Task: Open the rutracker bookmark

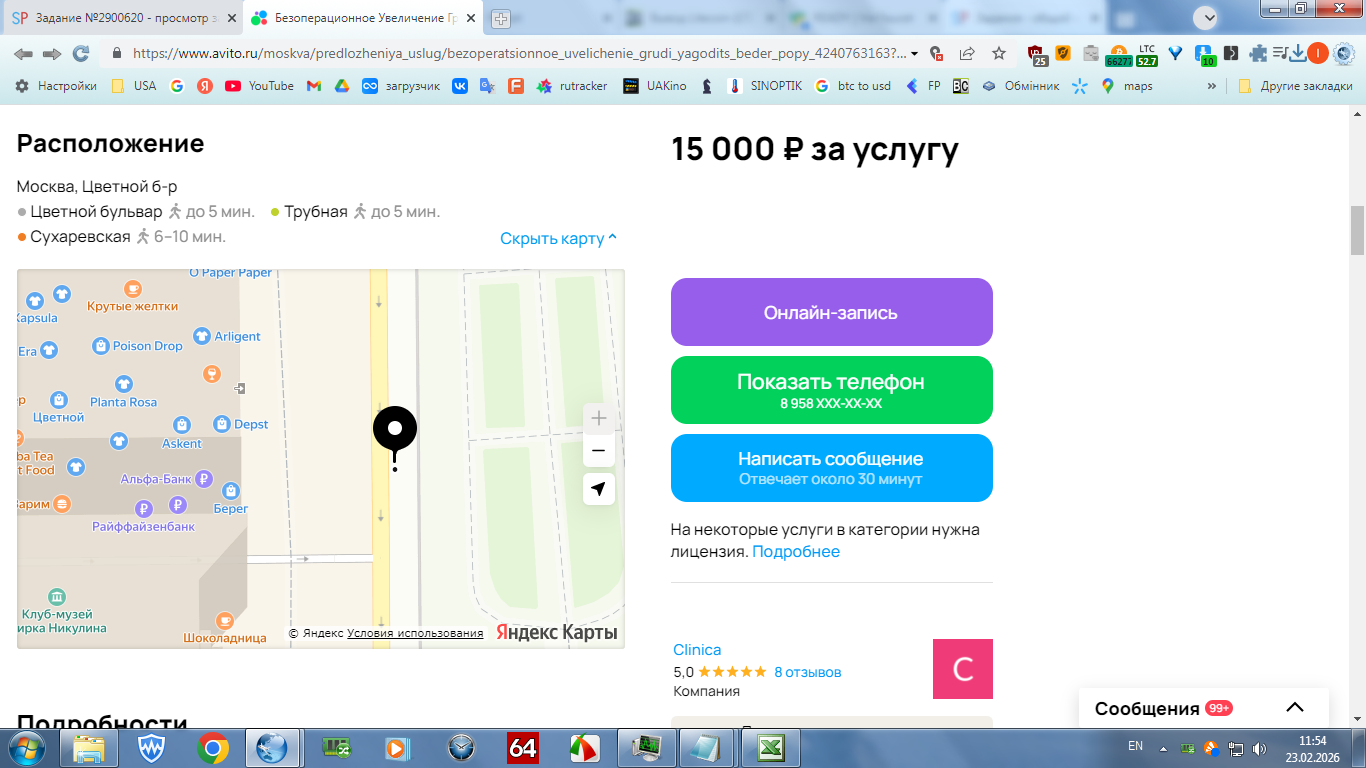Action: pyautogui.click(x=572, y=86)
